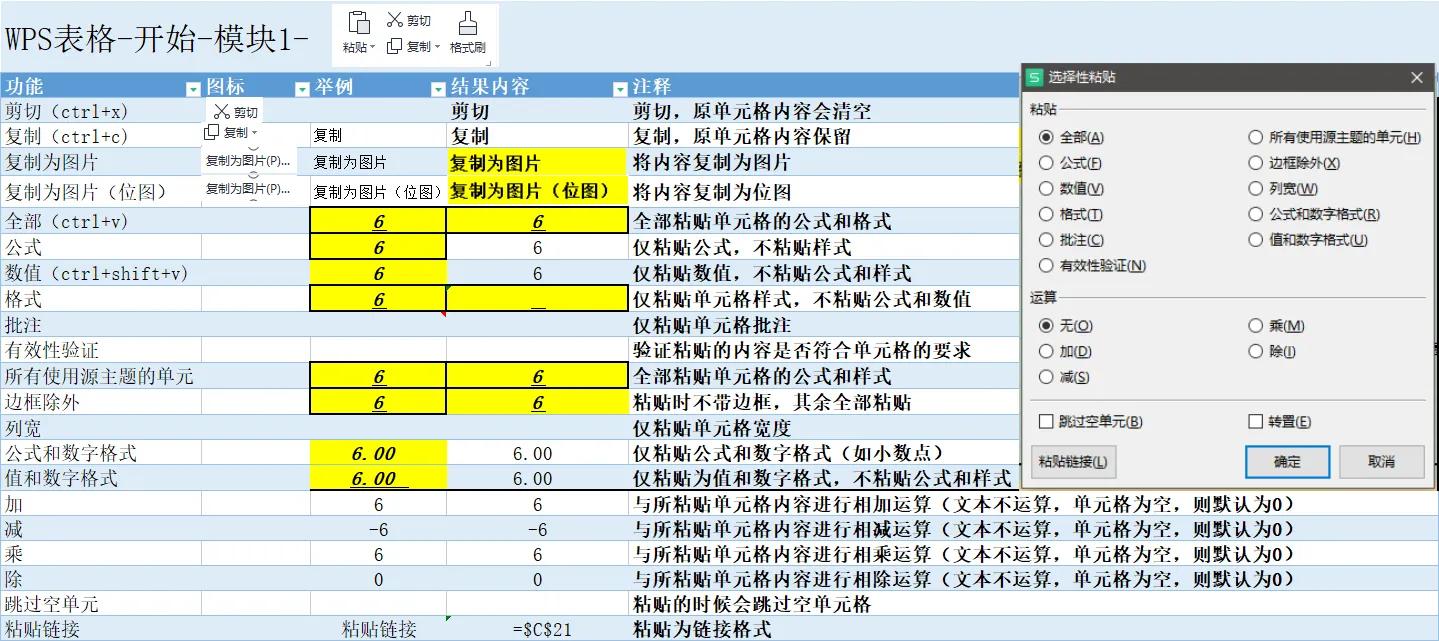Screen dimensions: 1439x641
Task: Click the -6 cell in the 举例 column
Action: point(378,530)
